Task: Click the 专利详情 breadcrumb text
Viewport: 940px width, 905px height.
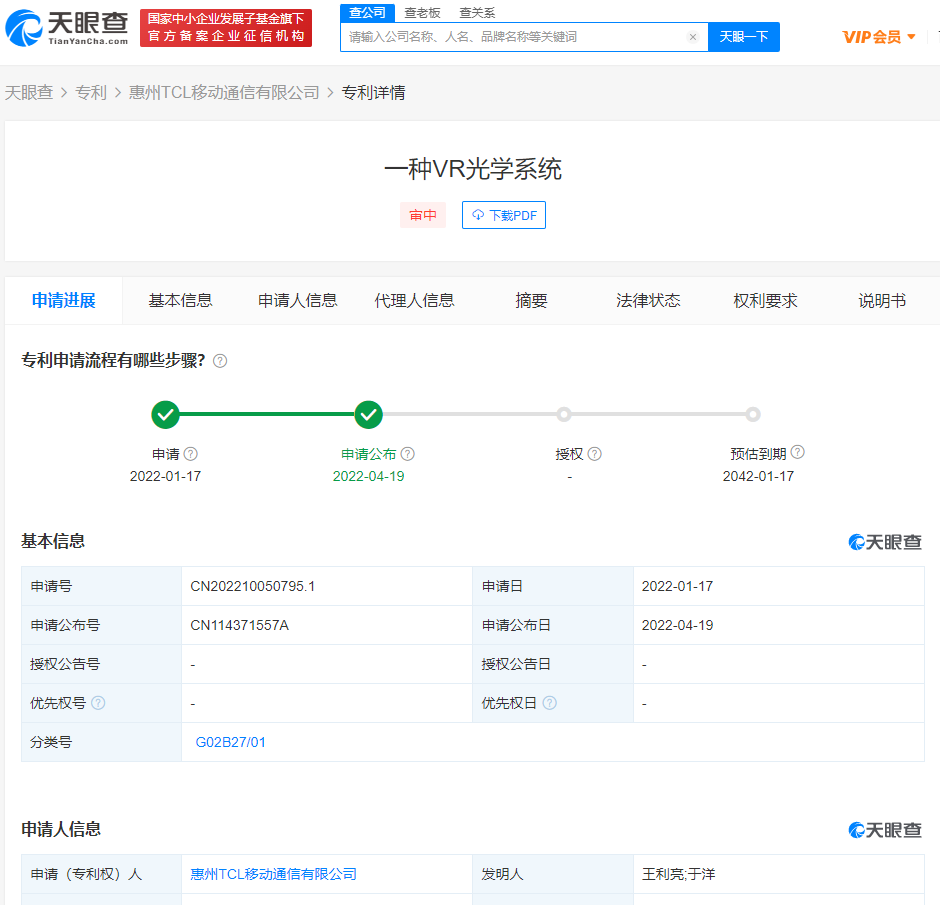Action: [x=373, y=92]
